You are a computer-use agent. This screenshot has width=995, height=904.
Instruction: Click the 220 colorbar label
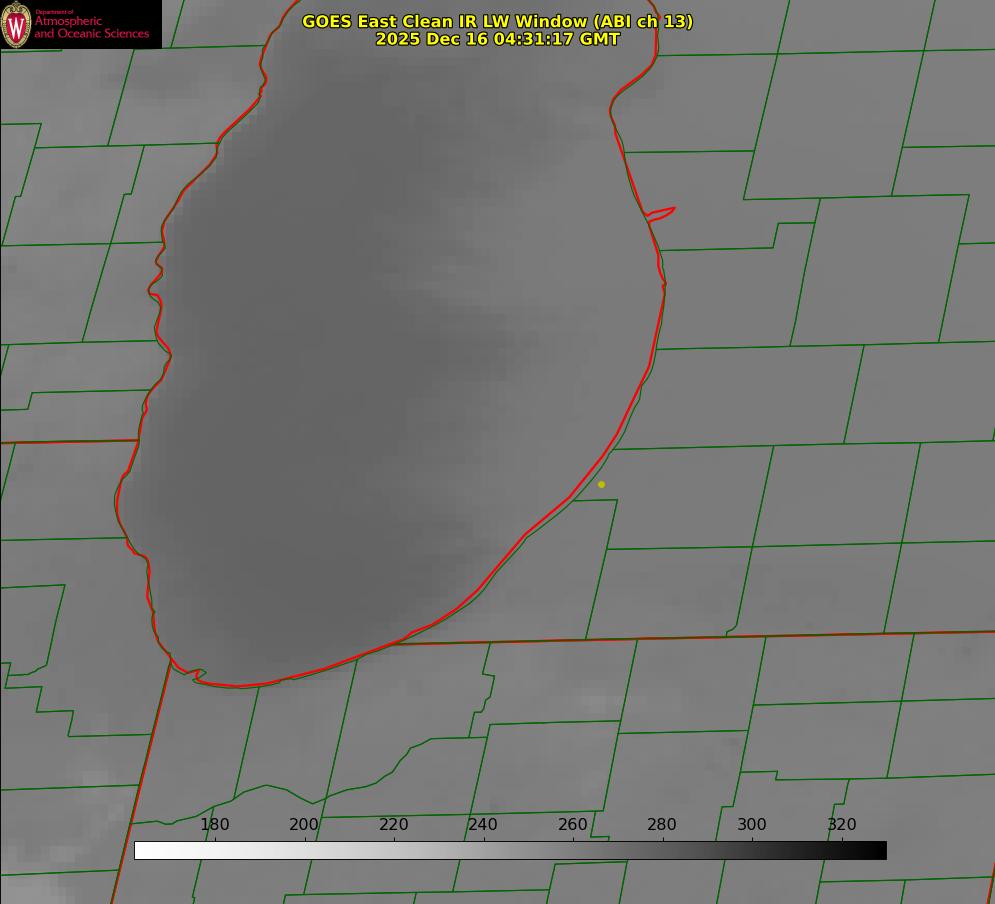pos(393,824)
